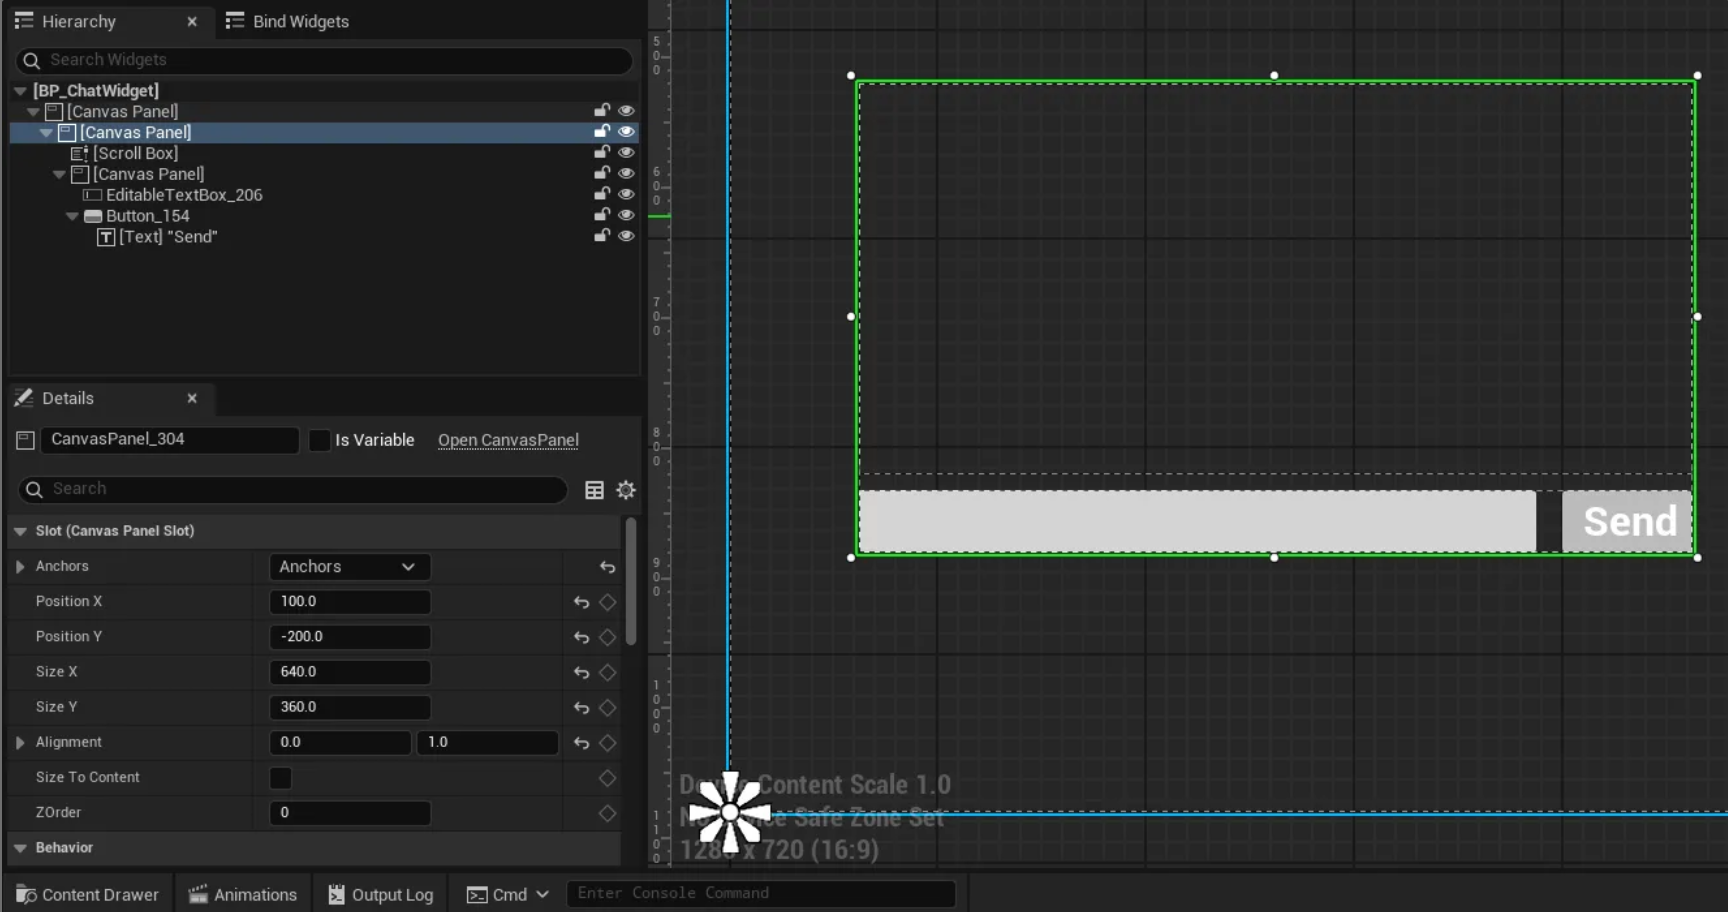
Task: Collapse the nested Canvas Panel tree node
Action: pyautogui.click(x=59, y=175)
